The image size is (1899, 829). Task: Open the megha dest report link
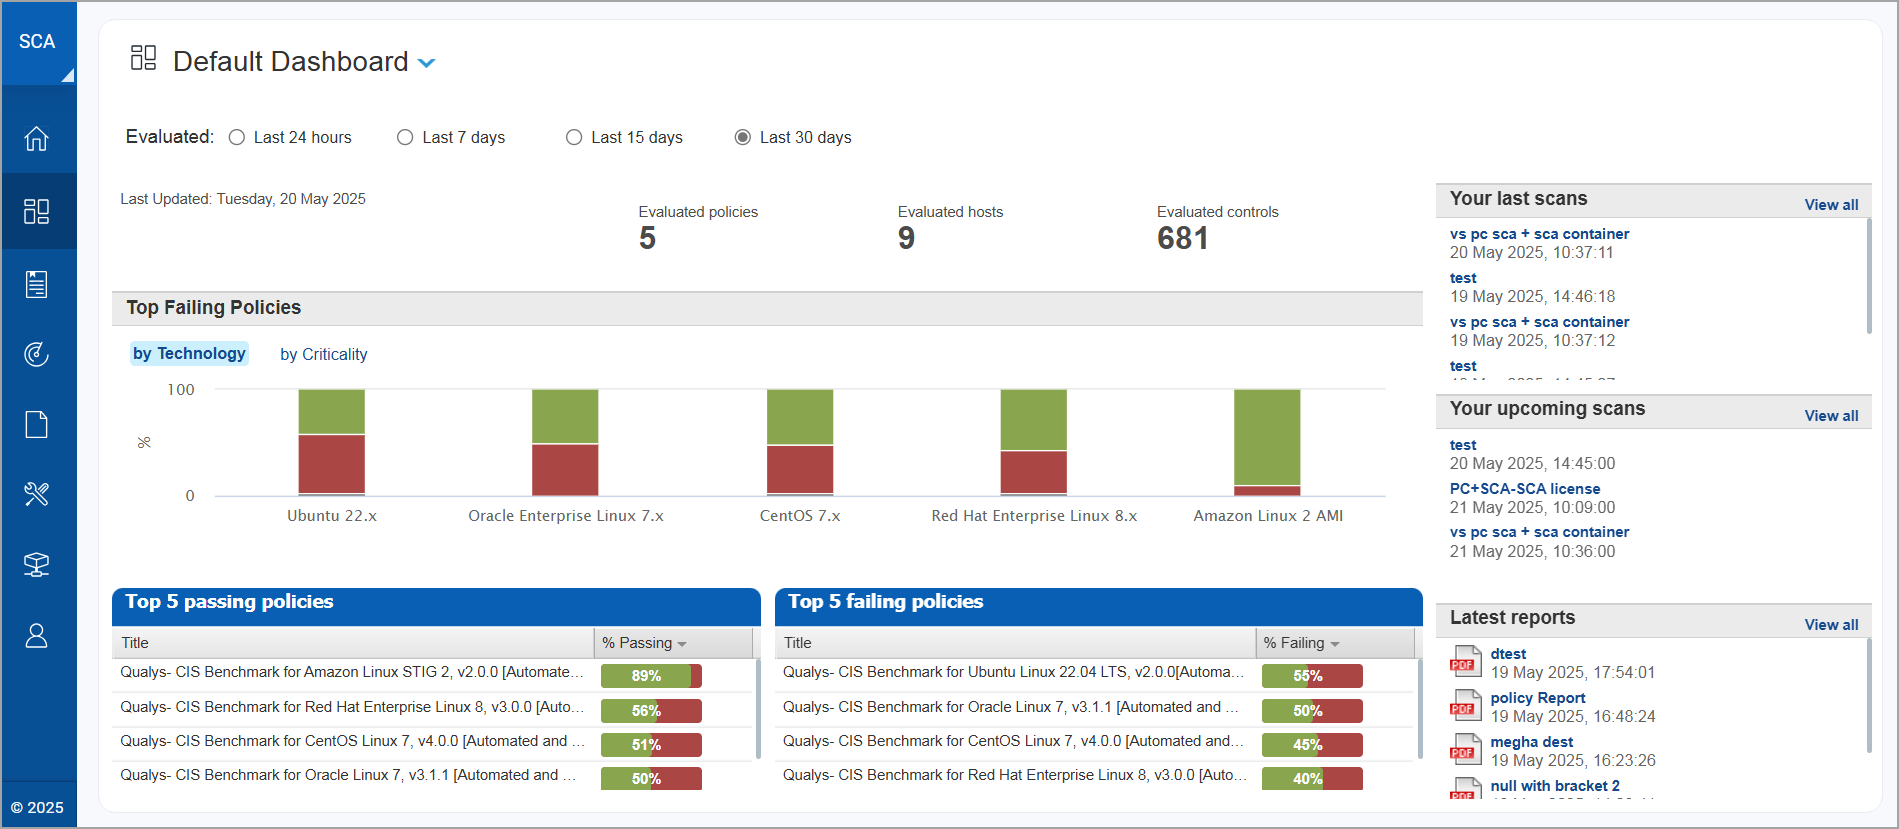[1532, 742]
